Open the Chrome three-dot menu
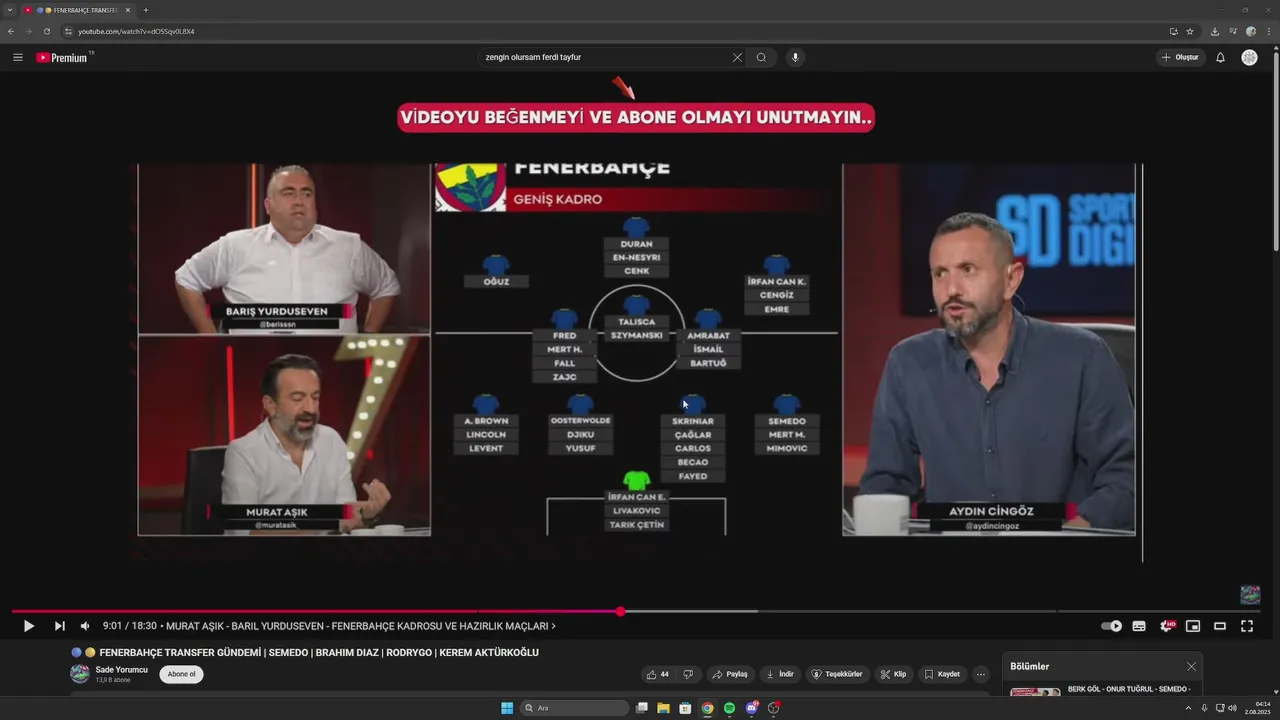This screenshot has width=1280, height=720. (1268, 31)
